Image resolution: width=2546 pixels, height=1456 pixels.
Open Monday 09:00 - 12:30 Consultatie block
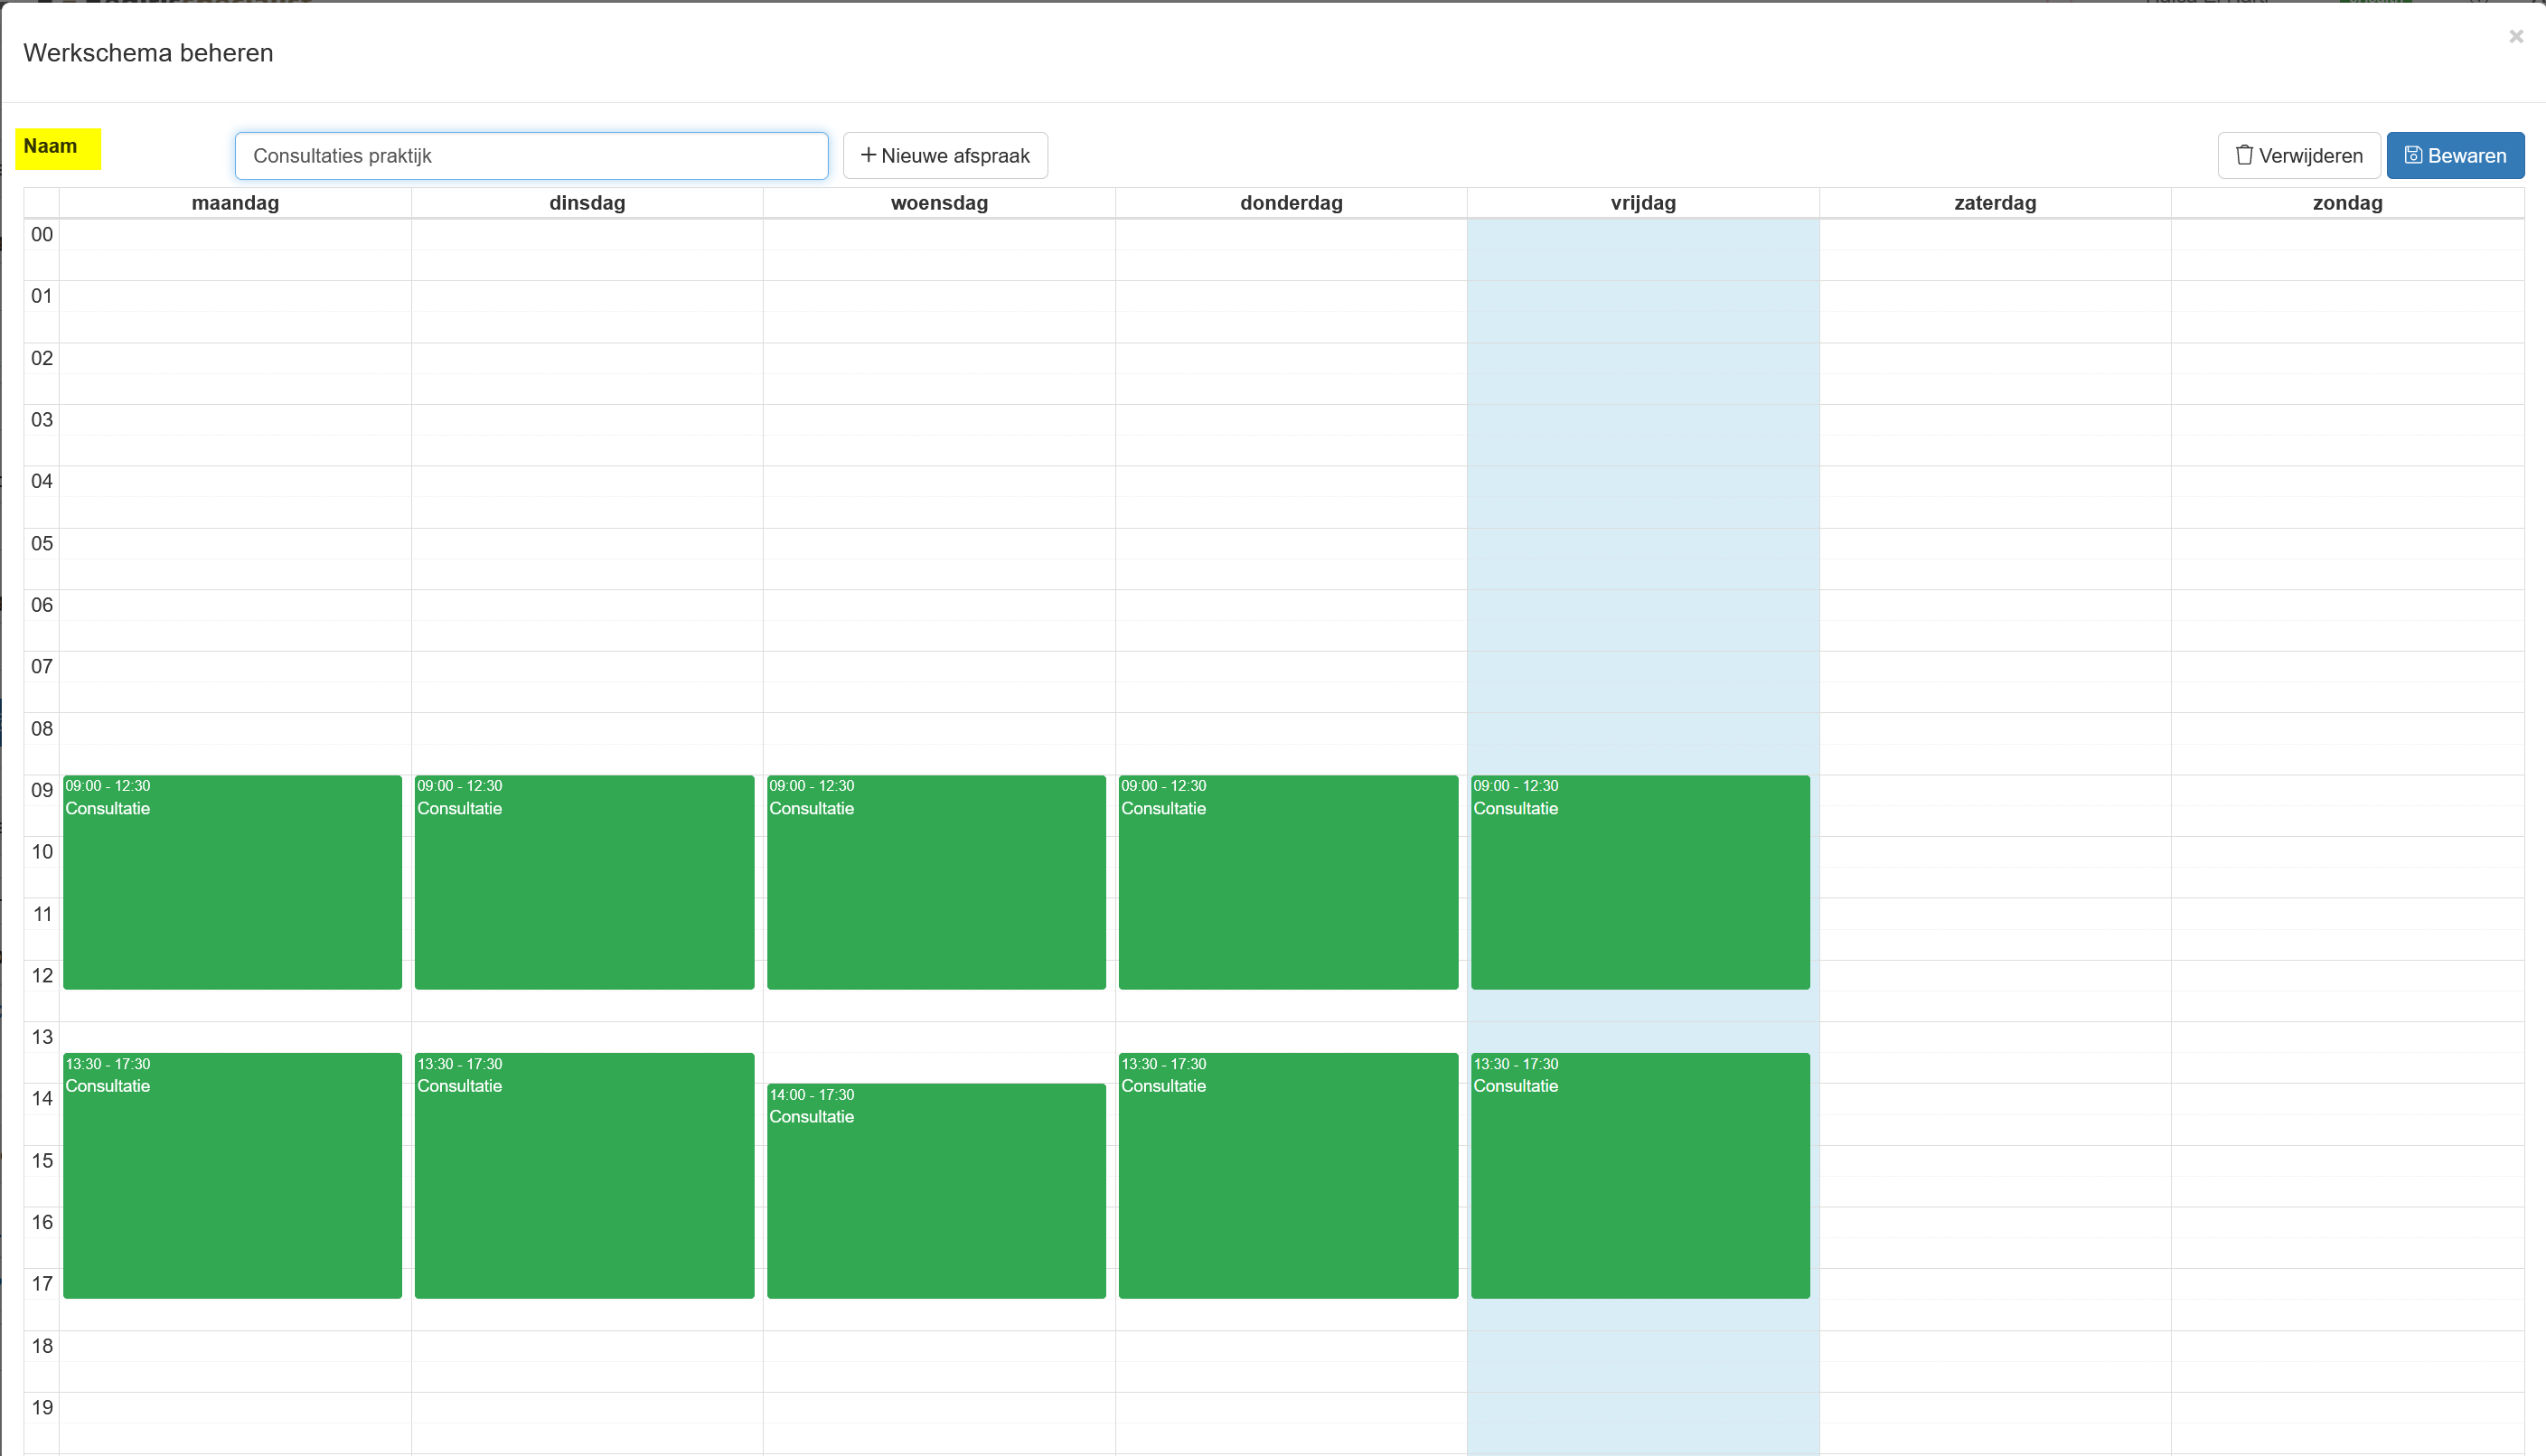tap(232, 882)
